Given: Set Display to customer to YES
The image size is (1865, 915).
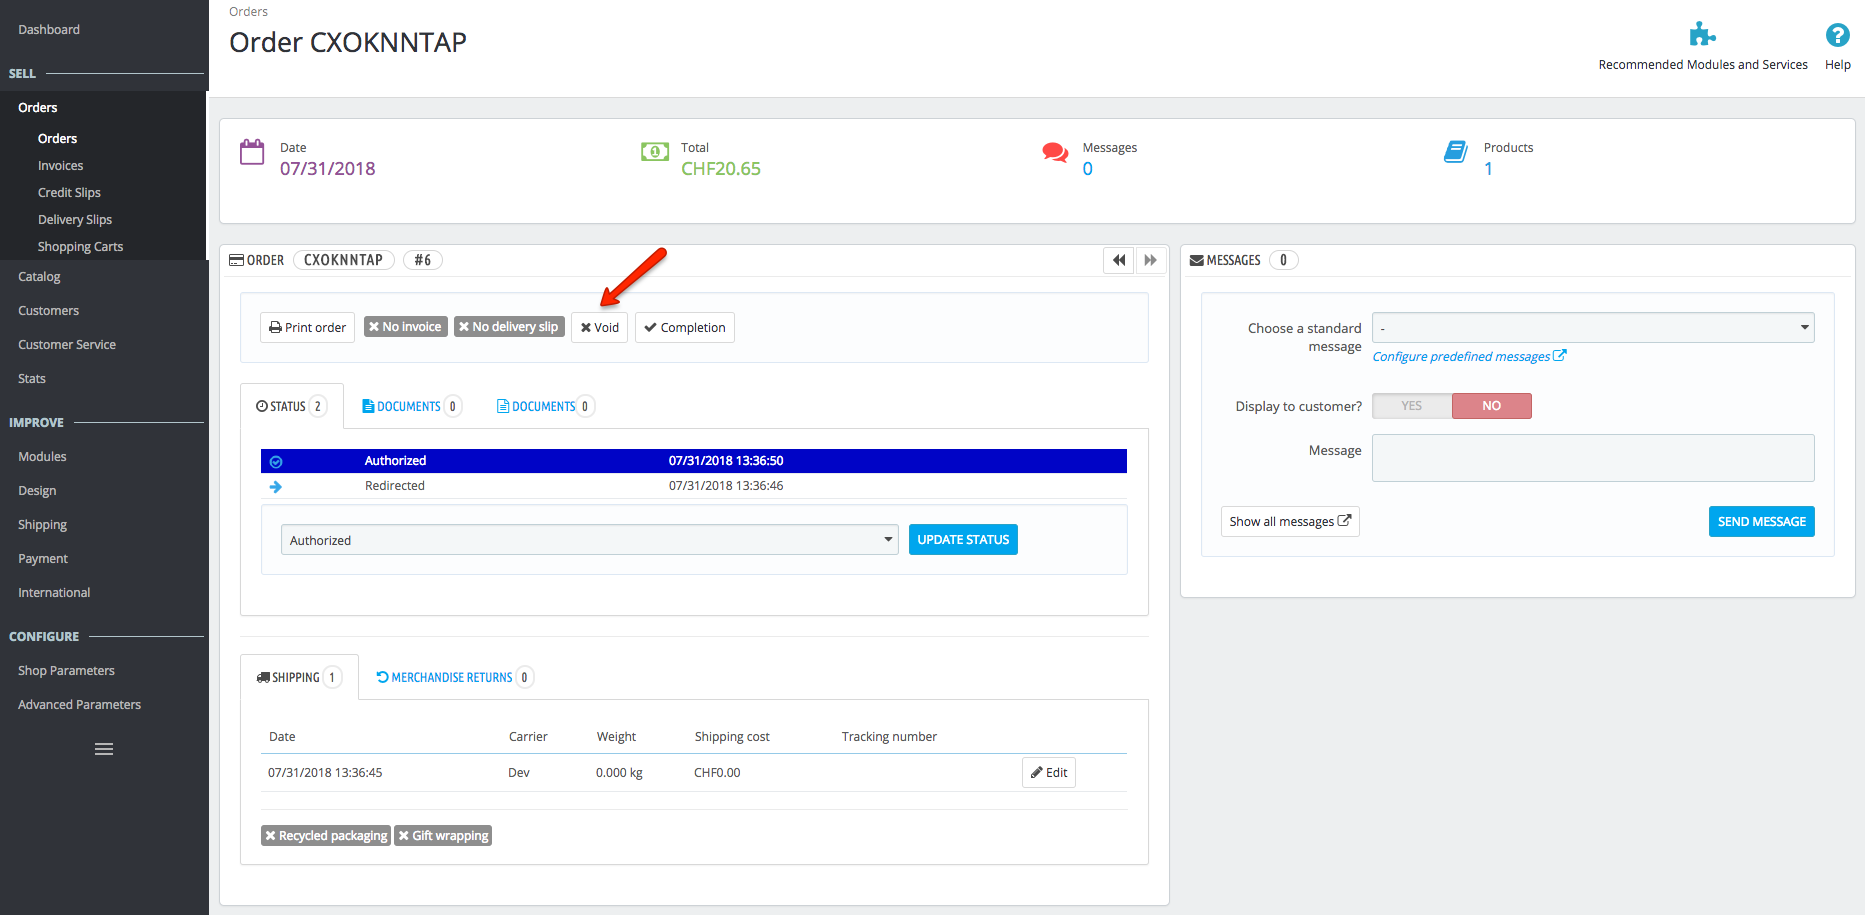Looking at the screenshot, I should click(1411, 405).
